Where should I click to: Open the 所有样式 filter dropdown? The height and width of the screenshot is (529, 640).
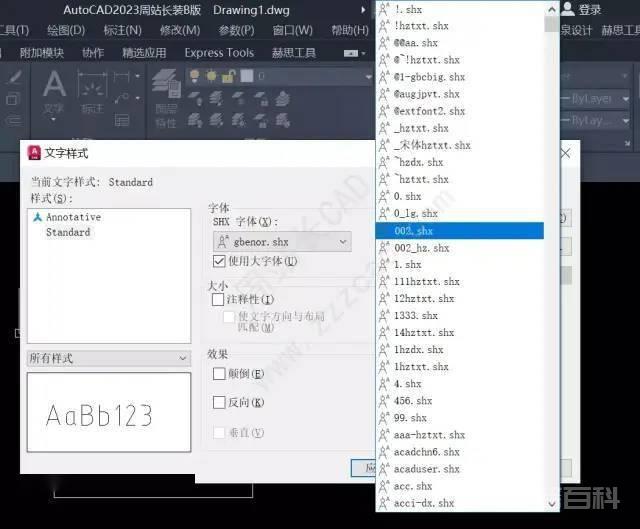(109, 358)
